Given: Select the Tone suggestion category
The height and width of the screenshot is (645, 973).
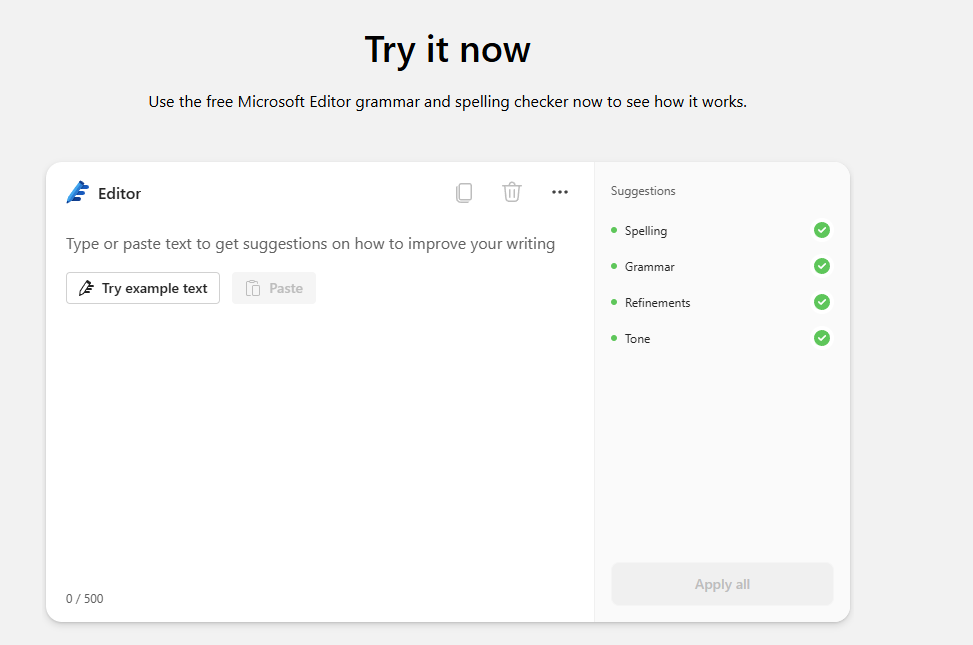Looking at the screenshot, I should [637, 339].
